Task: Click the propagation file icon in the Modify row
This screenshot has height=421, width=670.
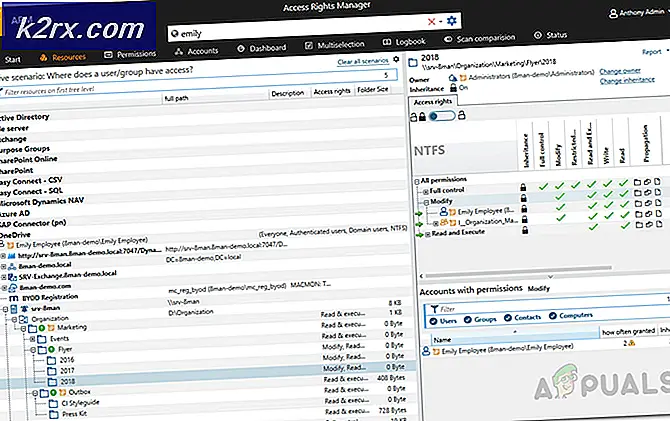Action: 658,192
